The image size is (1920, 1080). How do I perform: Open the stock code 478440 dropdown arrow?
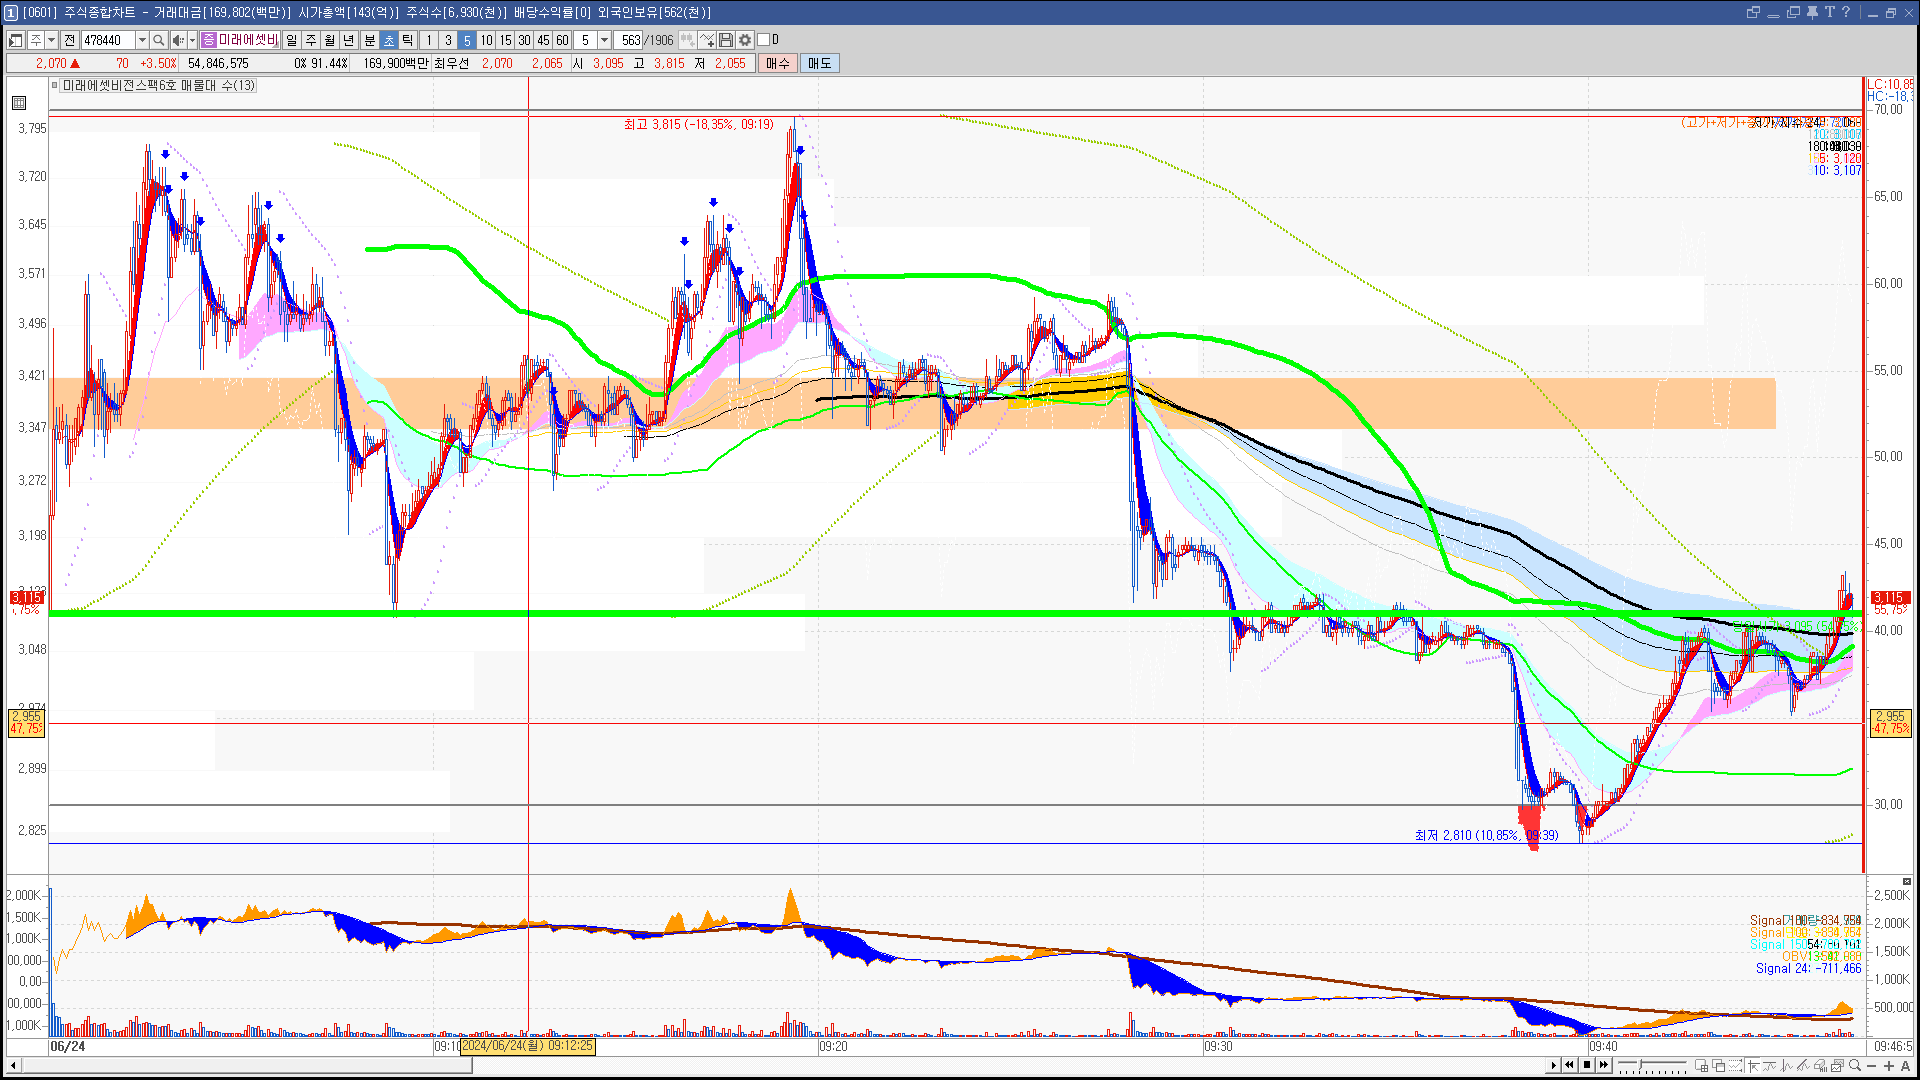coord(142,40)
